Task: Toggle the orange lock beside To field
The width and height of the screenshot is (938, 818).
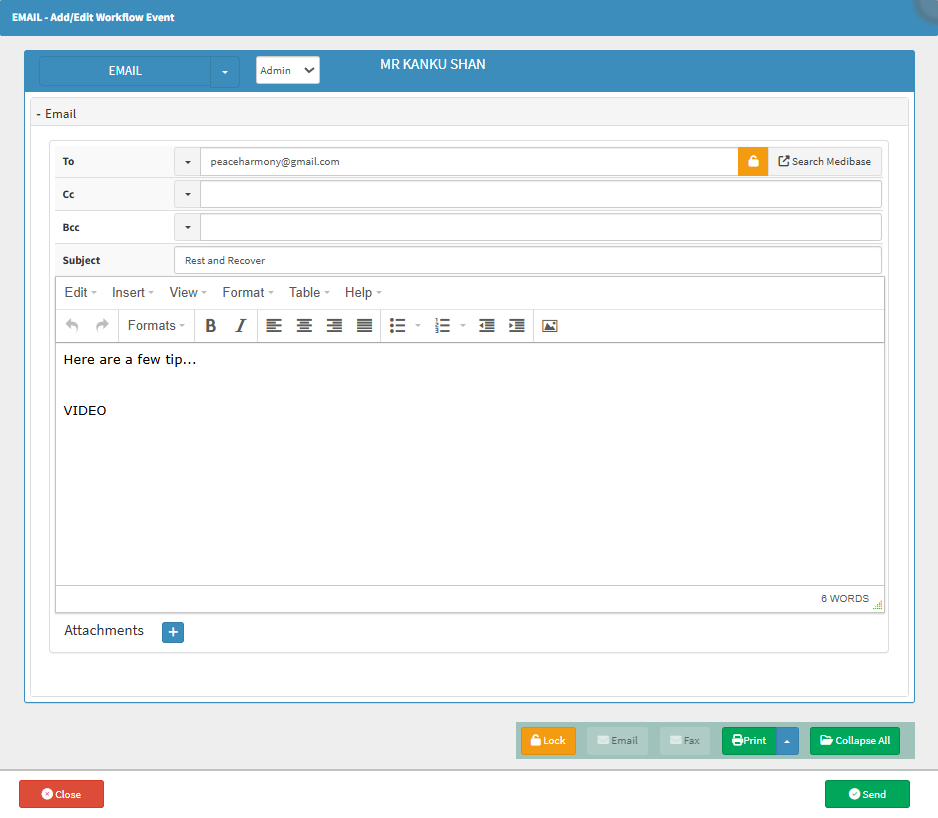Action: (x=753, y=162)
